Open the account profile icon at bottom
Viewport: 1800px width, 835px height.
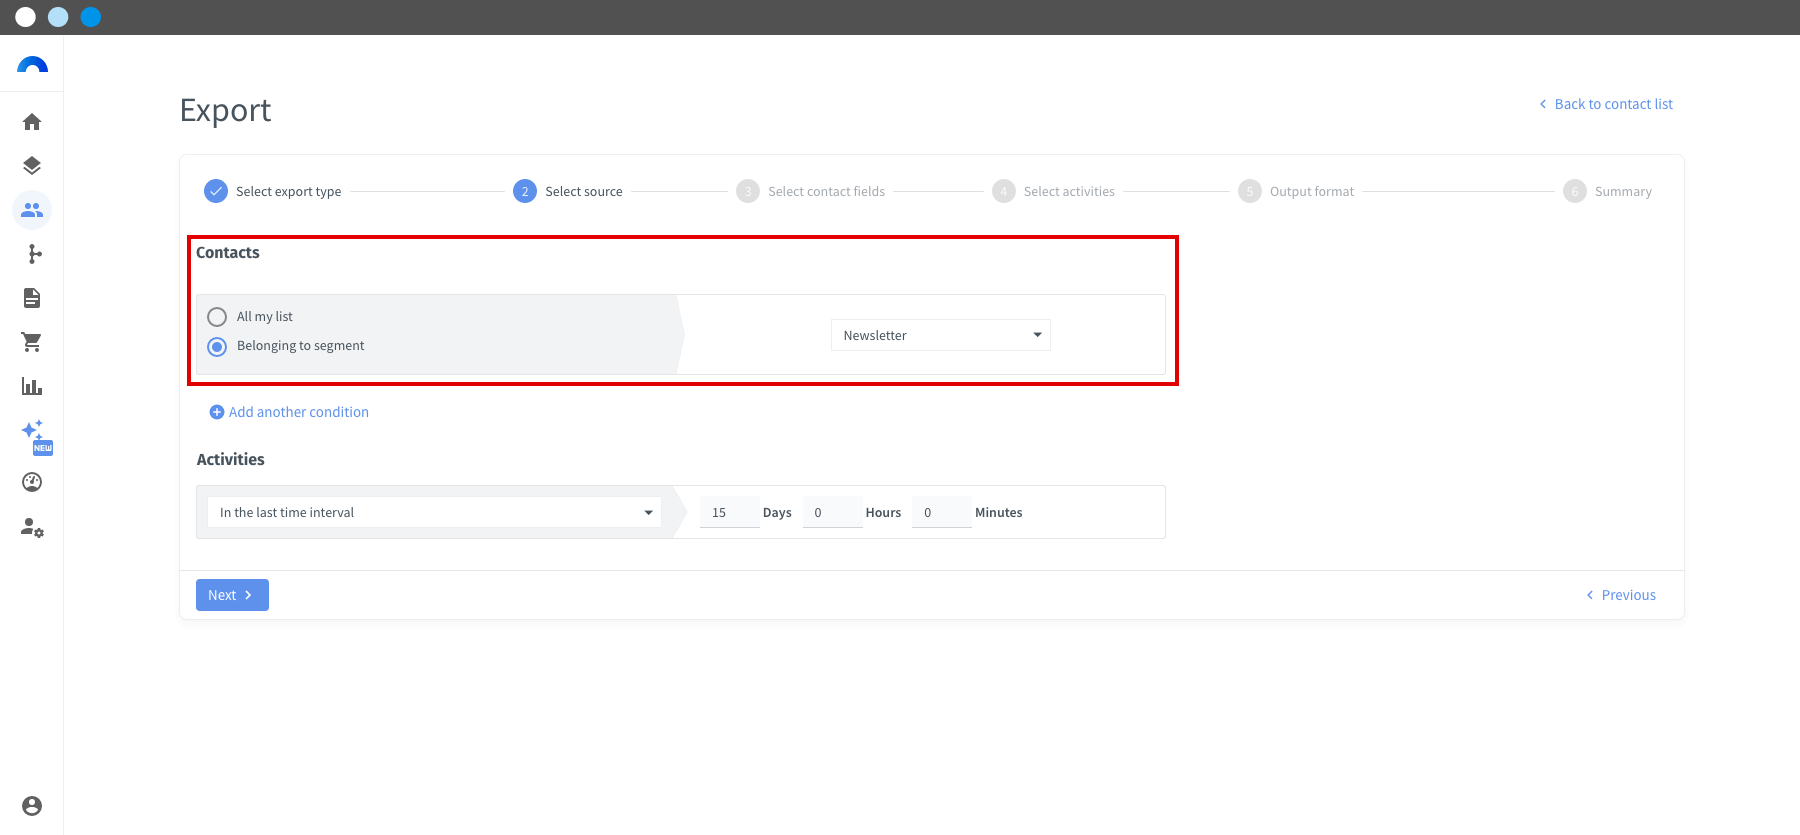pyautogui.click(x=32, y=806)
